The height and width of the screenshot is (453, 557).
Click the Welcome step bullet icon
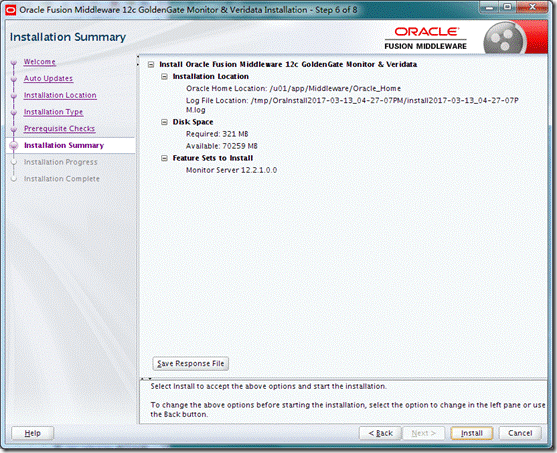[x=13, y=63]
